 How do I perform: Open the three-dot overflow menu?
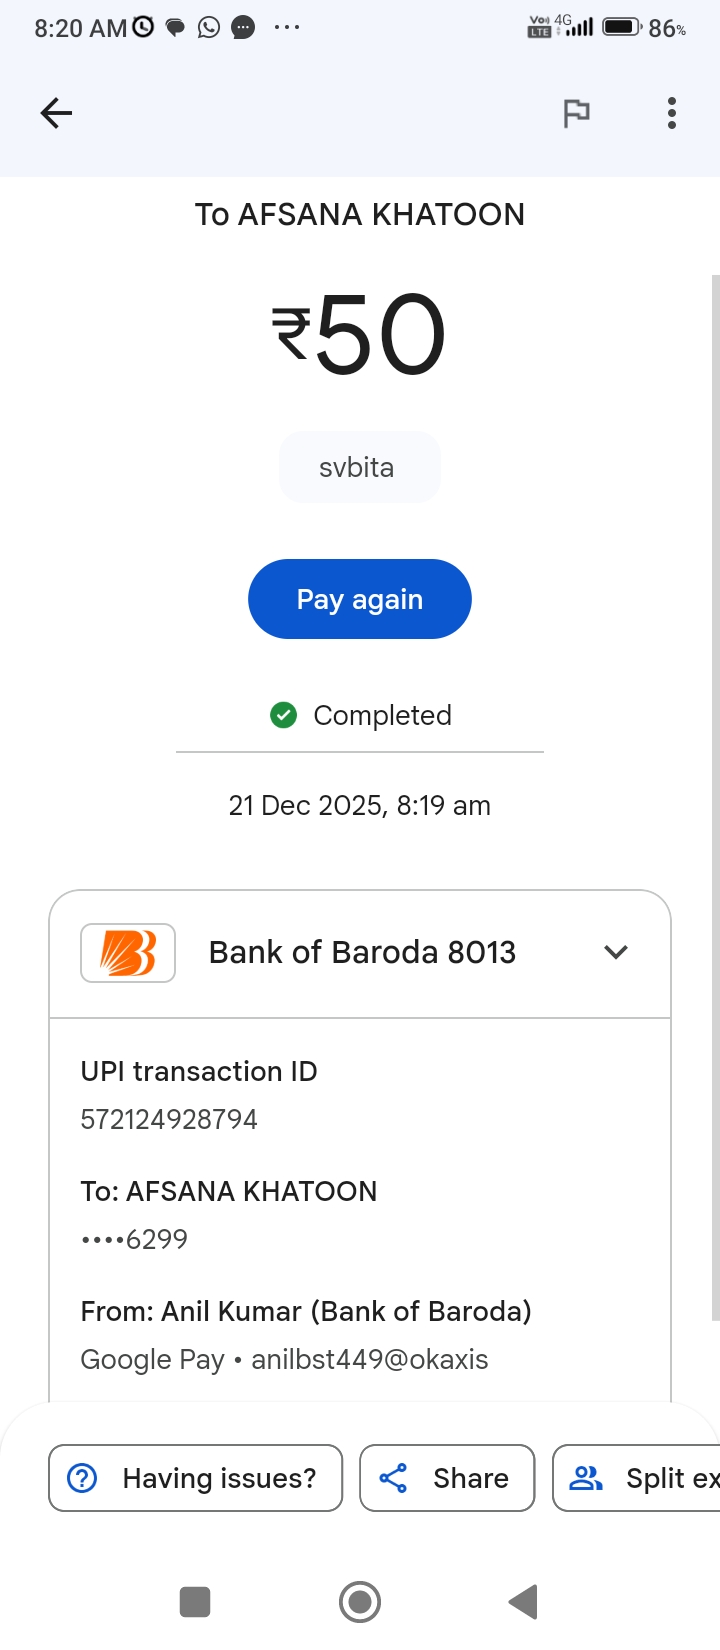coord(672,113)
